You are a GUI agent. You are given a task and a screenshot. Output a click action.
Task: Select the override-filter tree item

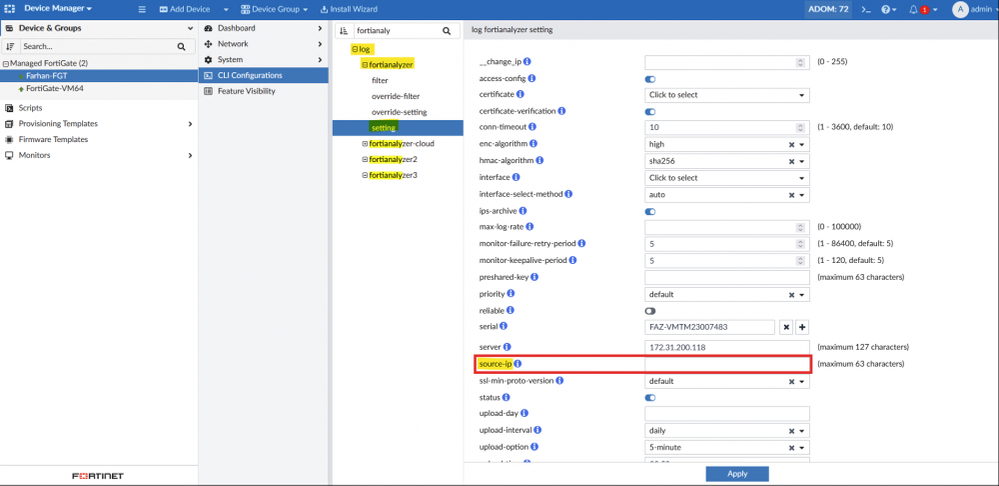tap(395, 96)
